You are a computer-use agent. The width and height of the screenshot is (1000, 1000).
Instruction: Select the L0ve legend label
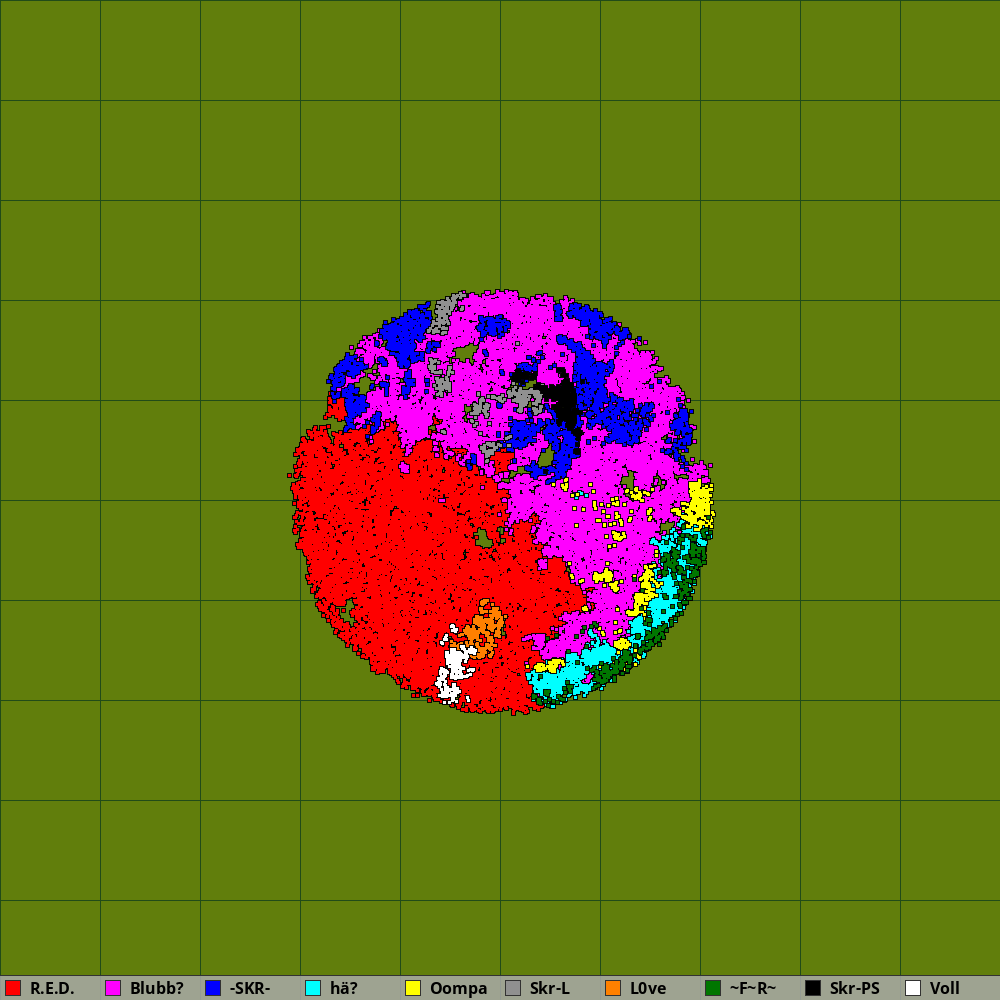(x=648, y=989)
